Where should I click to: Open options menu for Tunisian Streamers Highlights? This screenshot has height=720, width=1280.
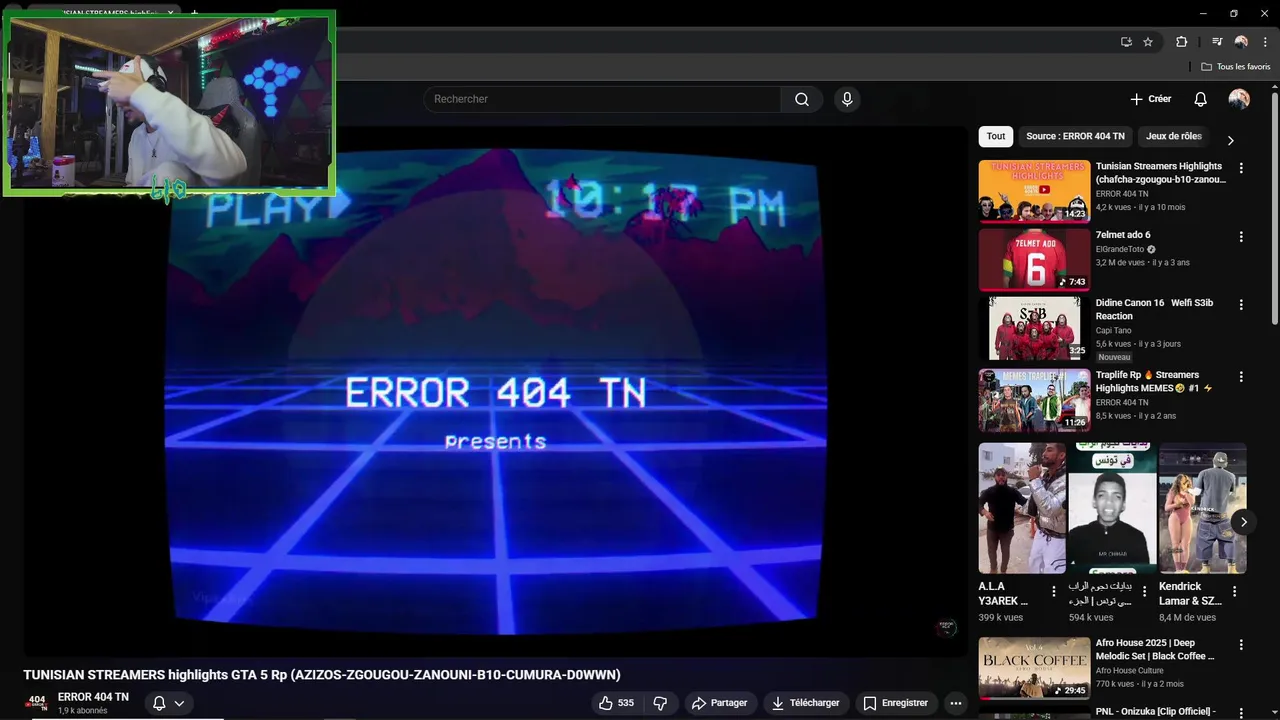pos(1241,168)
